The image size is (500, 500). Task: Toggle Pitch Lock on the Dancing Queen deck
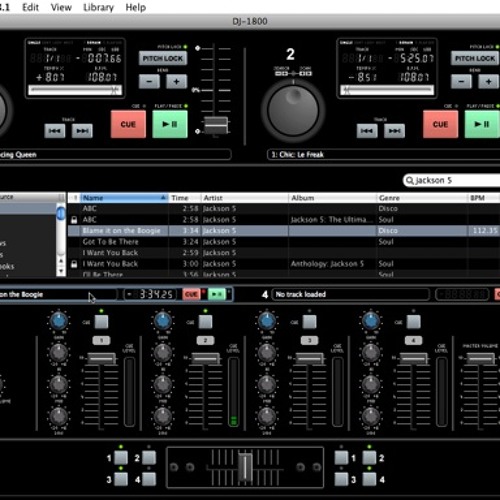163,59
